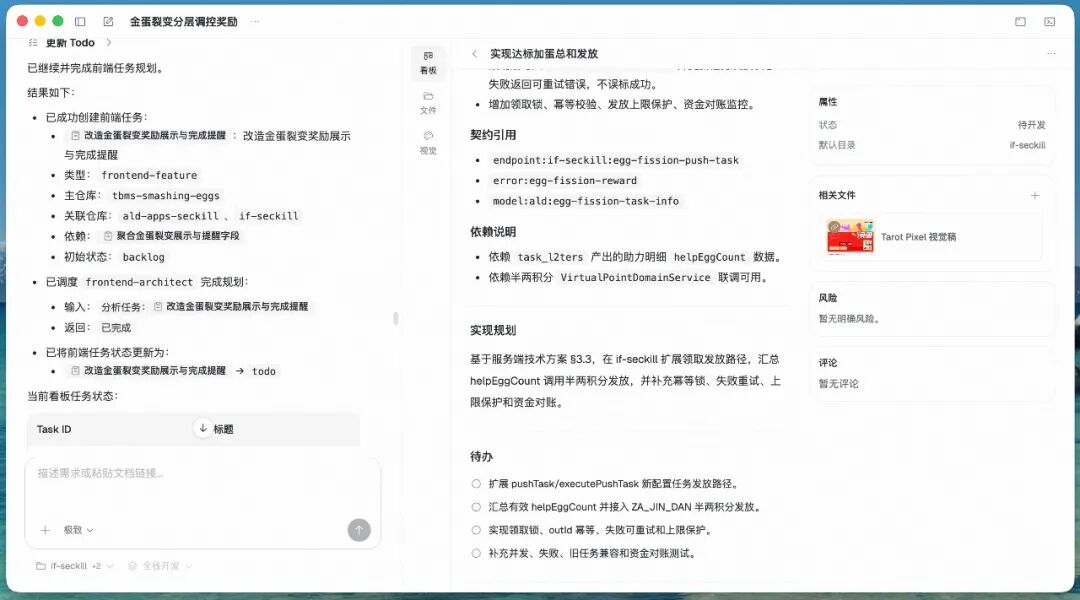1080x600 pixels.
Task: Click the 待开发 status value
Action: coord(1031,125)
